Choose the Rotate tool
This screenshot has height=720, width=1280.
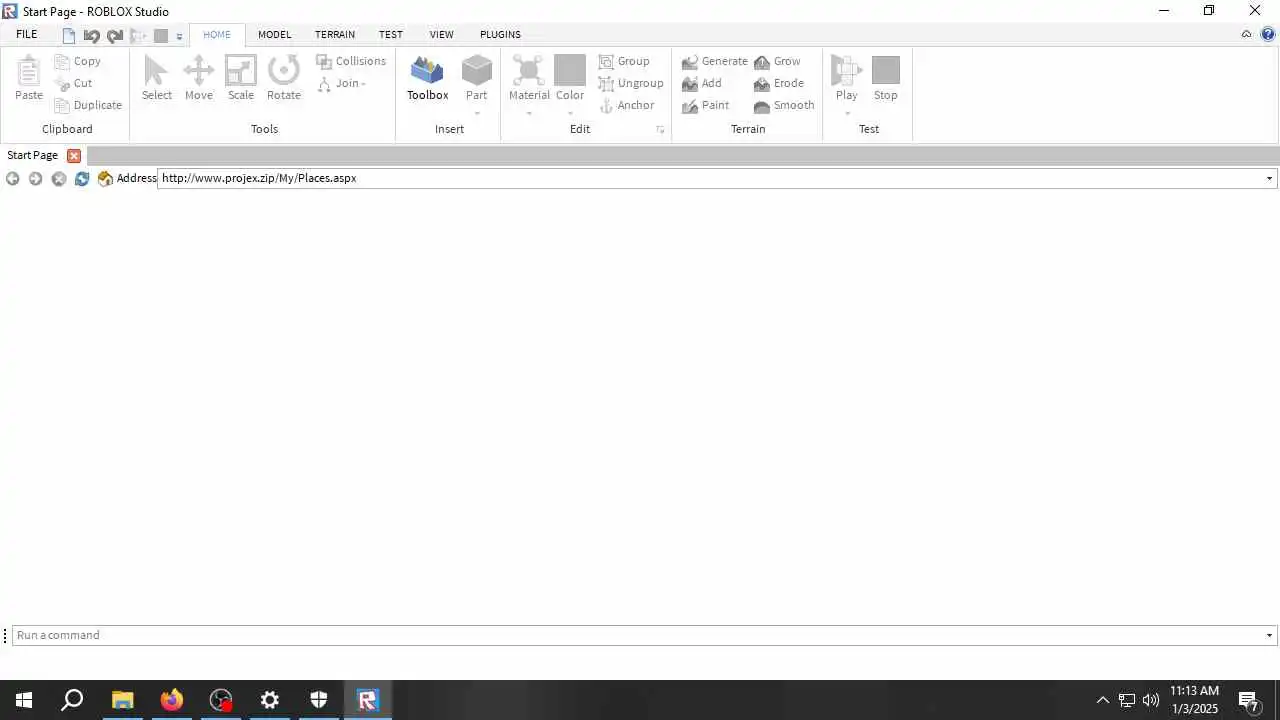pyautogui.click(x=284, y=78)
